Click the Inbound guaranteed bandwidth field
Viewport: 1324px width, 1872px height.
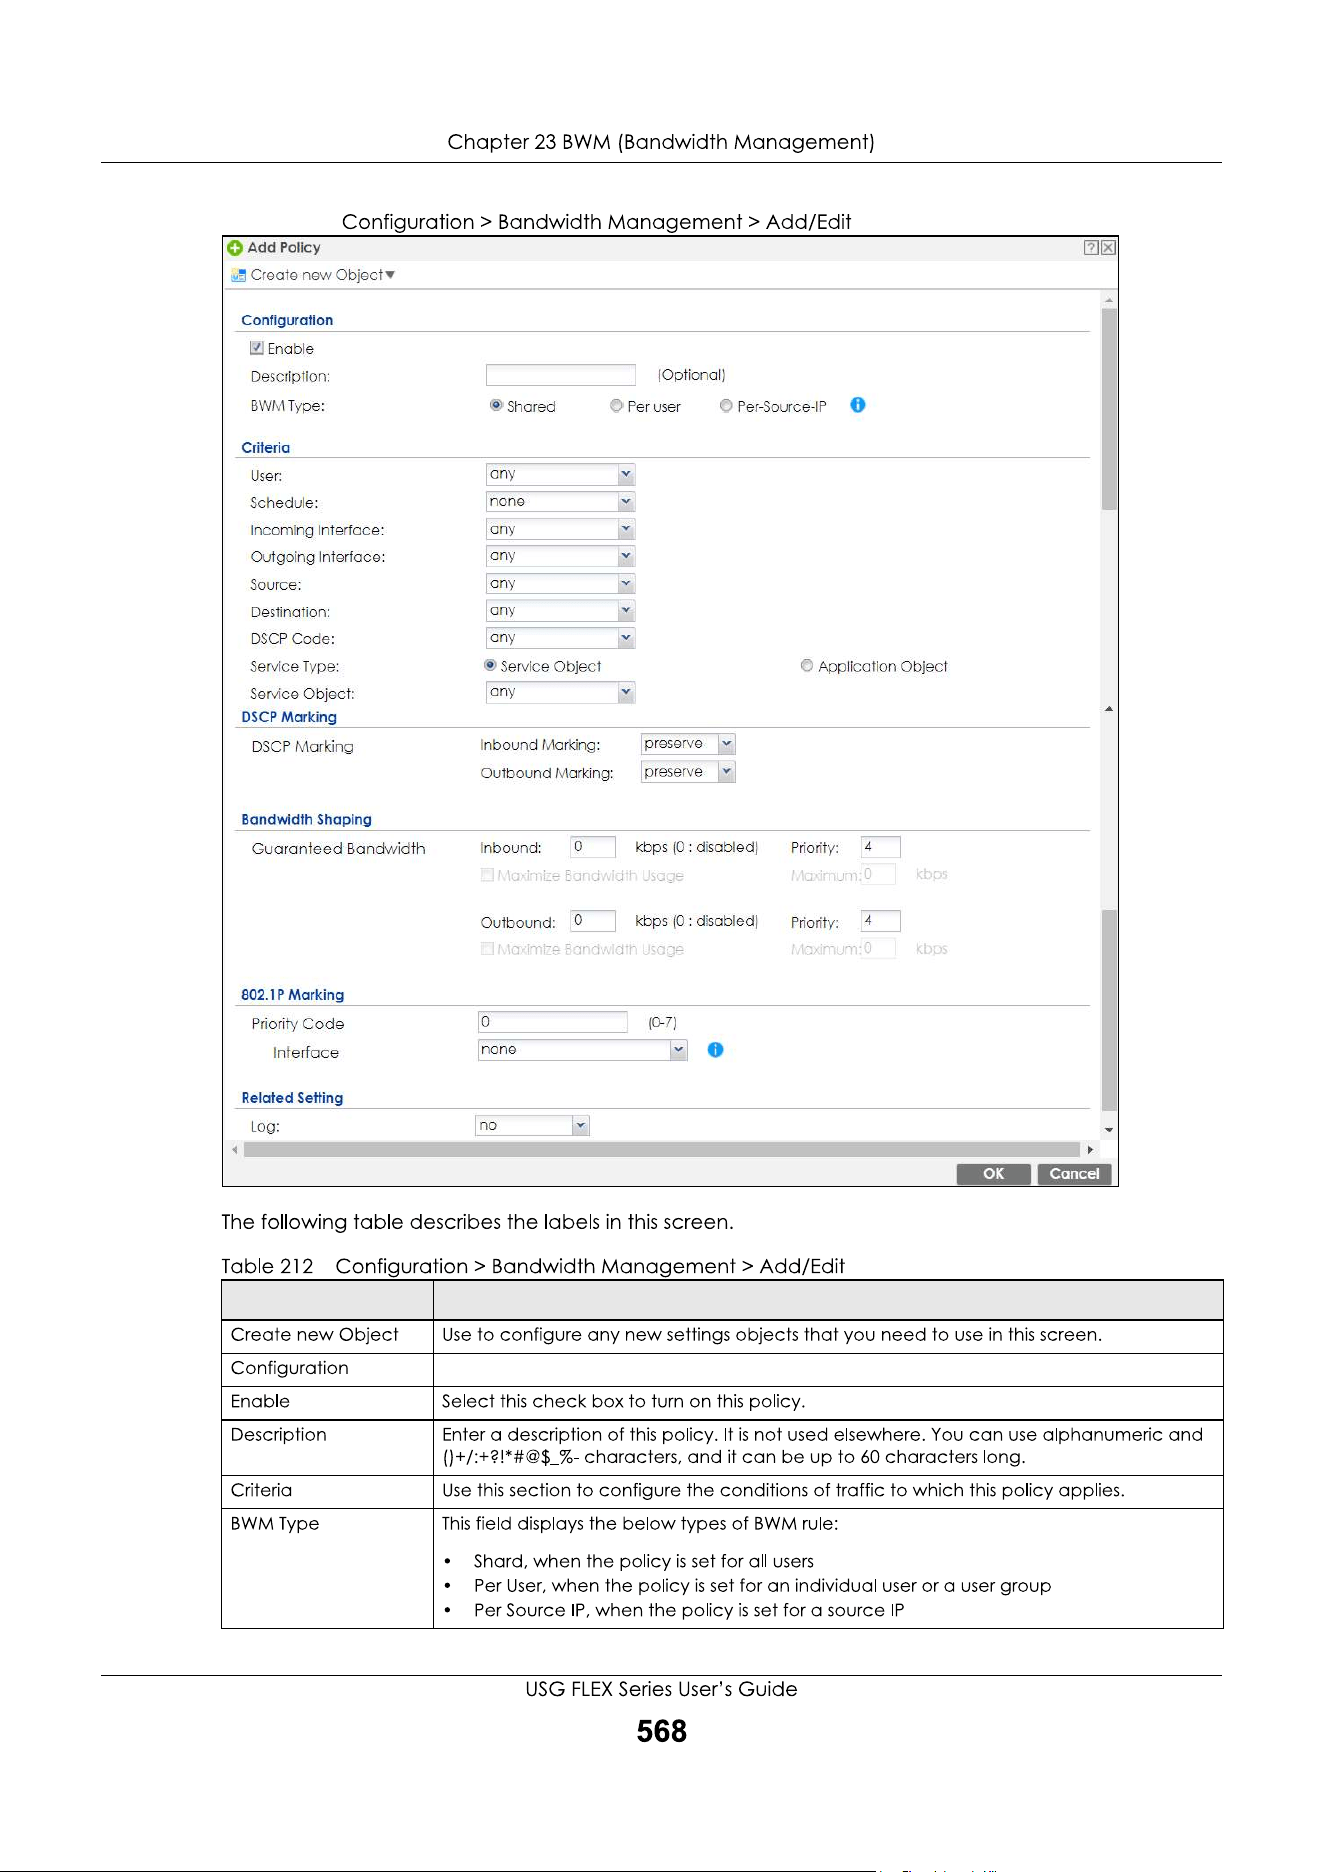[592, 847]
